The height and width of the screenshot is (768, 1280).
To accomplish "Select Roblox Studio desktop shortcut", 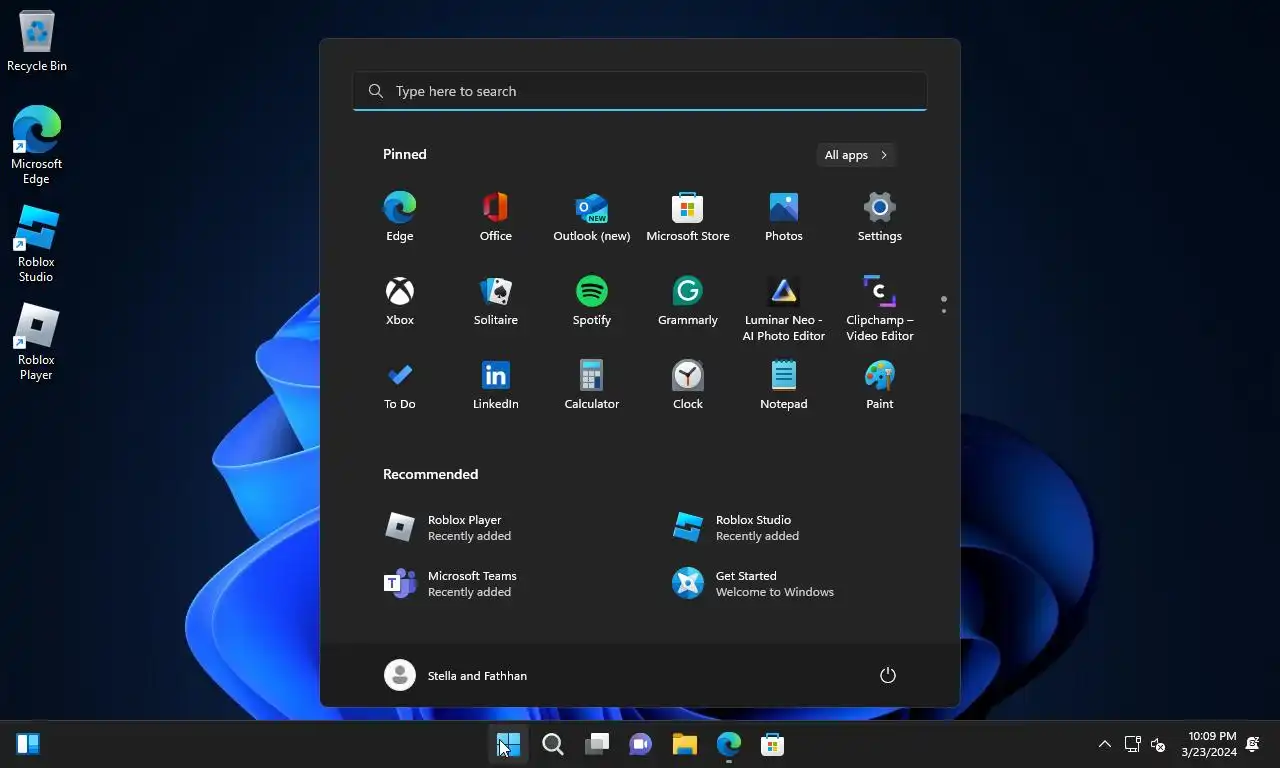I will tap(37, 245).
